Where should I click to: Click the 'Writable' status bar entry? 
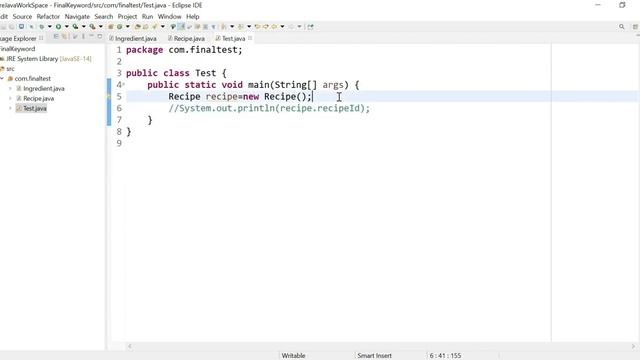pyautogui.click(x=293, y=356)
